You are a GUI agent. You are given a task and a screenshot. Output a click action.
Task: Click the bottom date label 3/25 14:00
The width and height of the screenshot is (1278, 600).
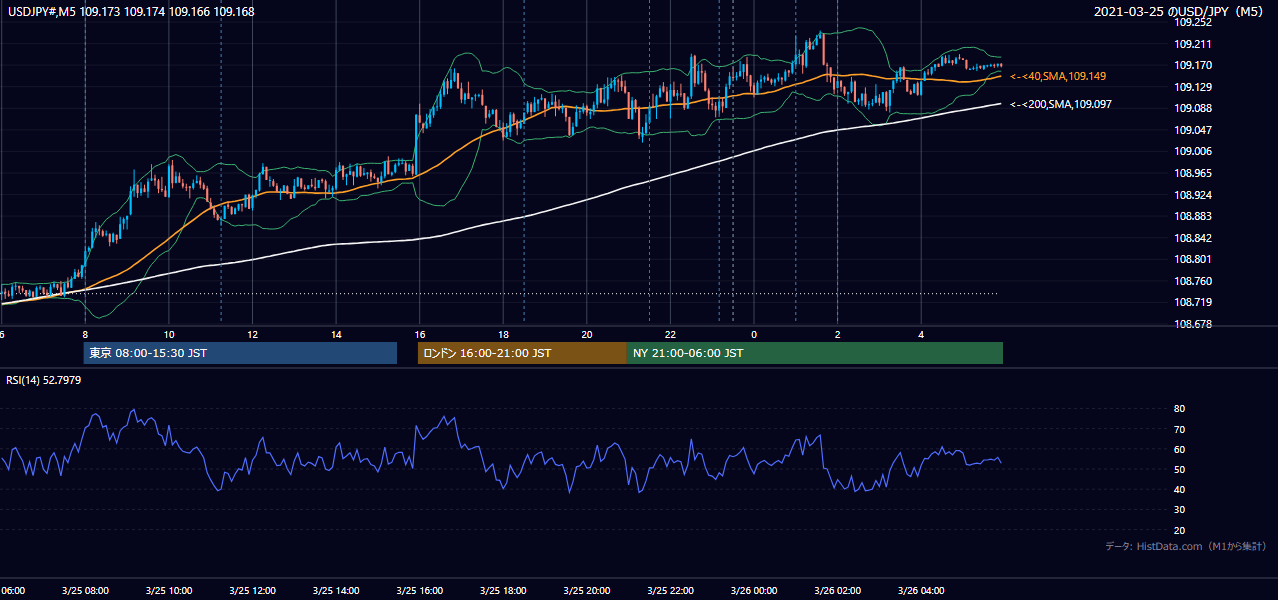335,591
